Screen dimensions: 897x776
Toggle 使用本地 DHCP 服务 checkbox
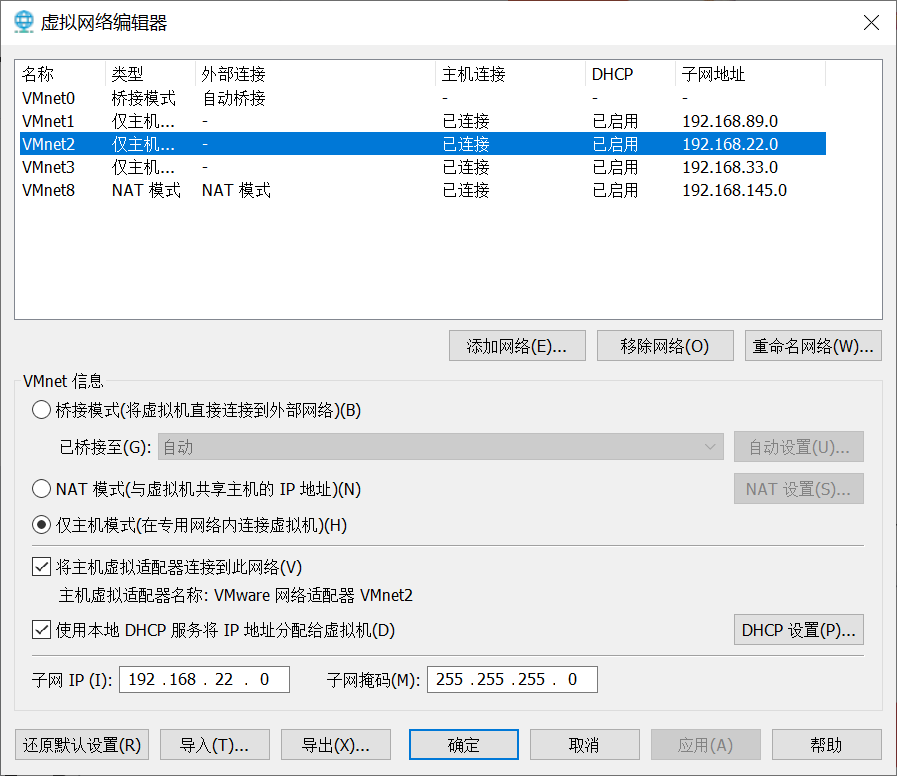[x=41, y=630]
